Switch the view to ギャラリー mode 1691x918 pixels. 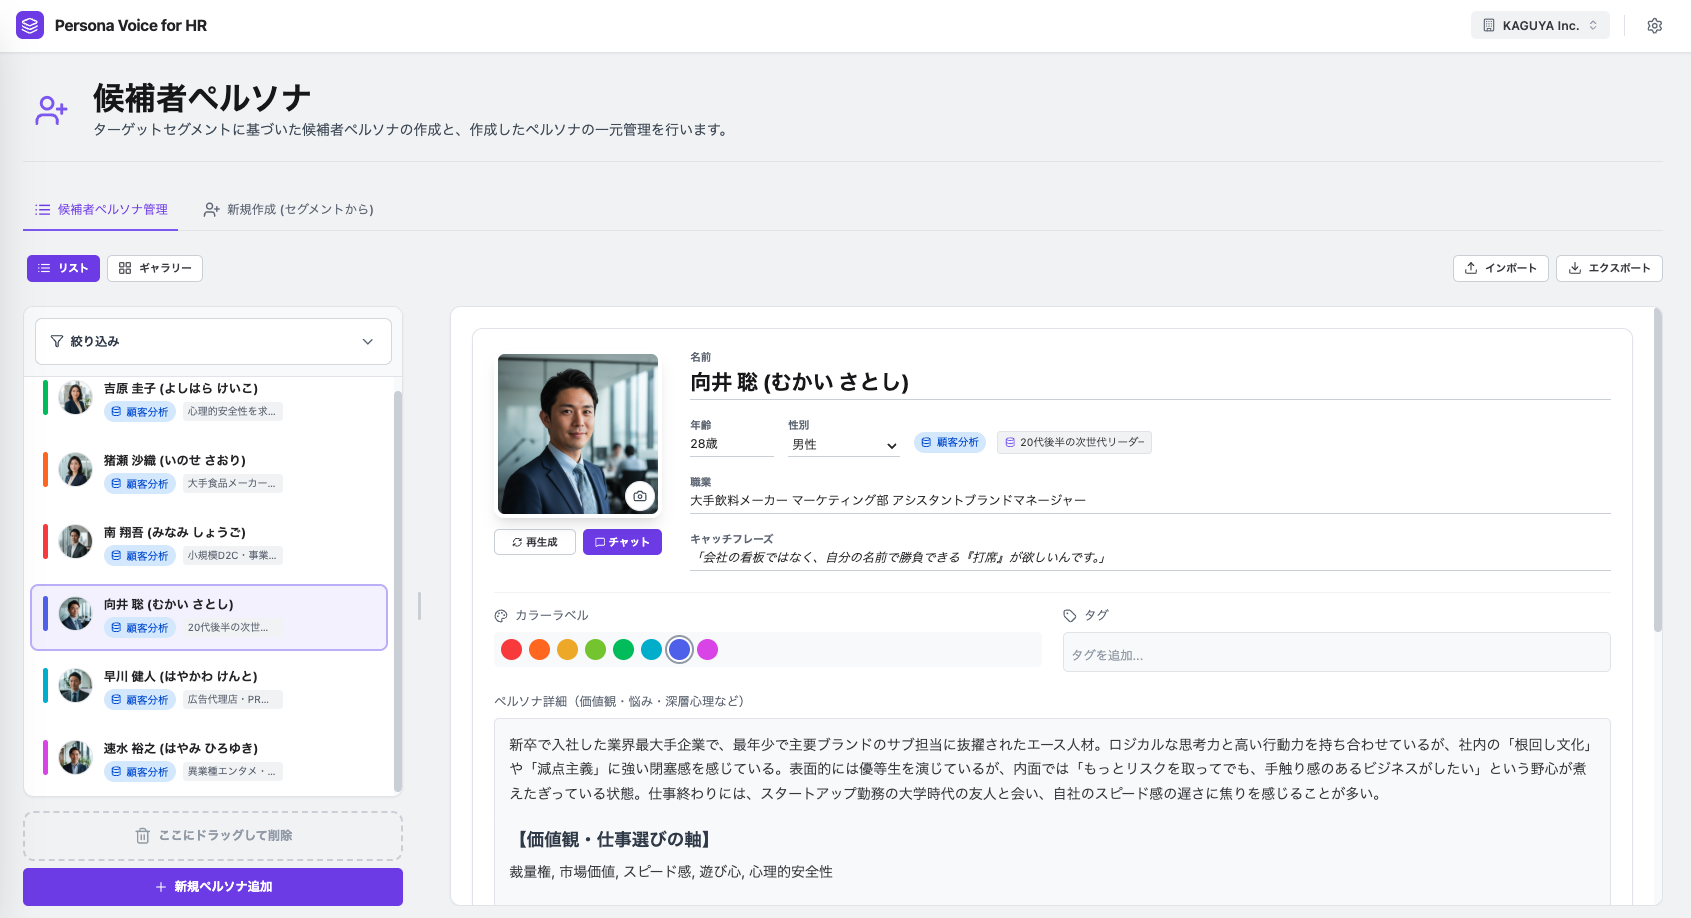click(x=154, y=268)
